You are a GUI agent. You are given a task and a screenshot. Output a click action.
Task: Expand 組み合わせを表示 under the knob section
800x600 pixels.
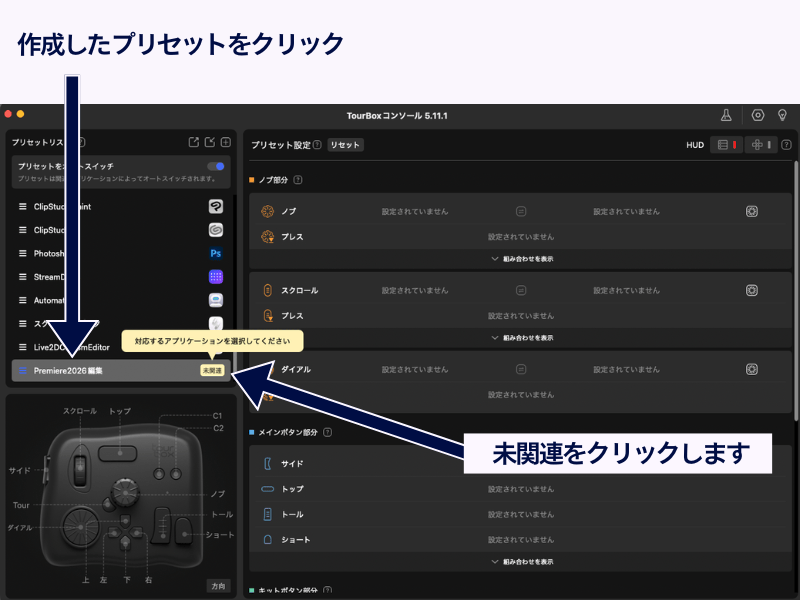521,258
